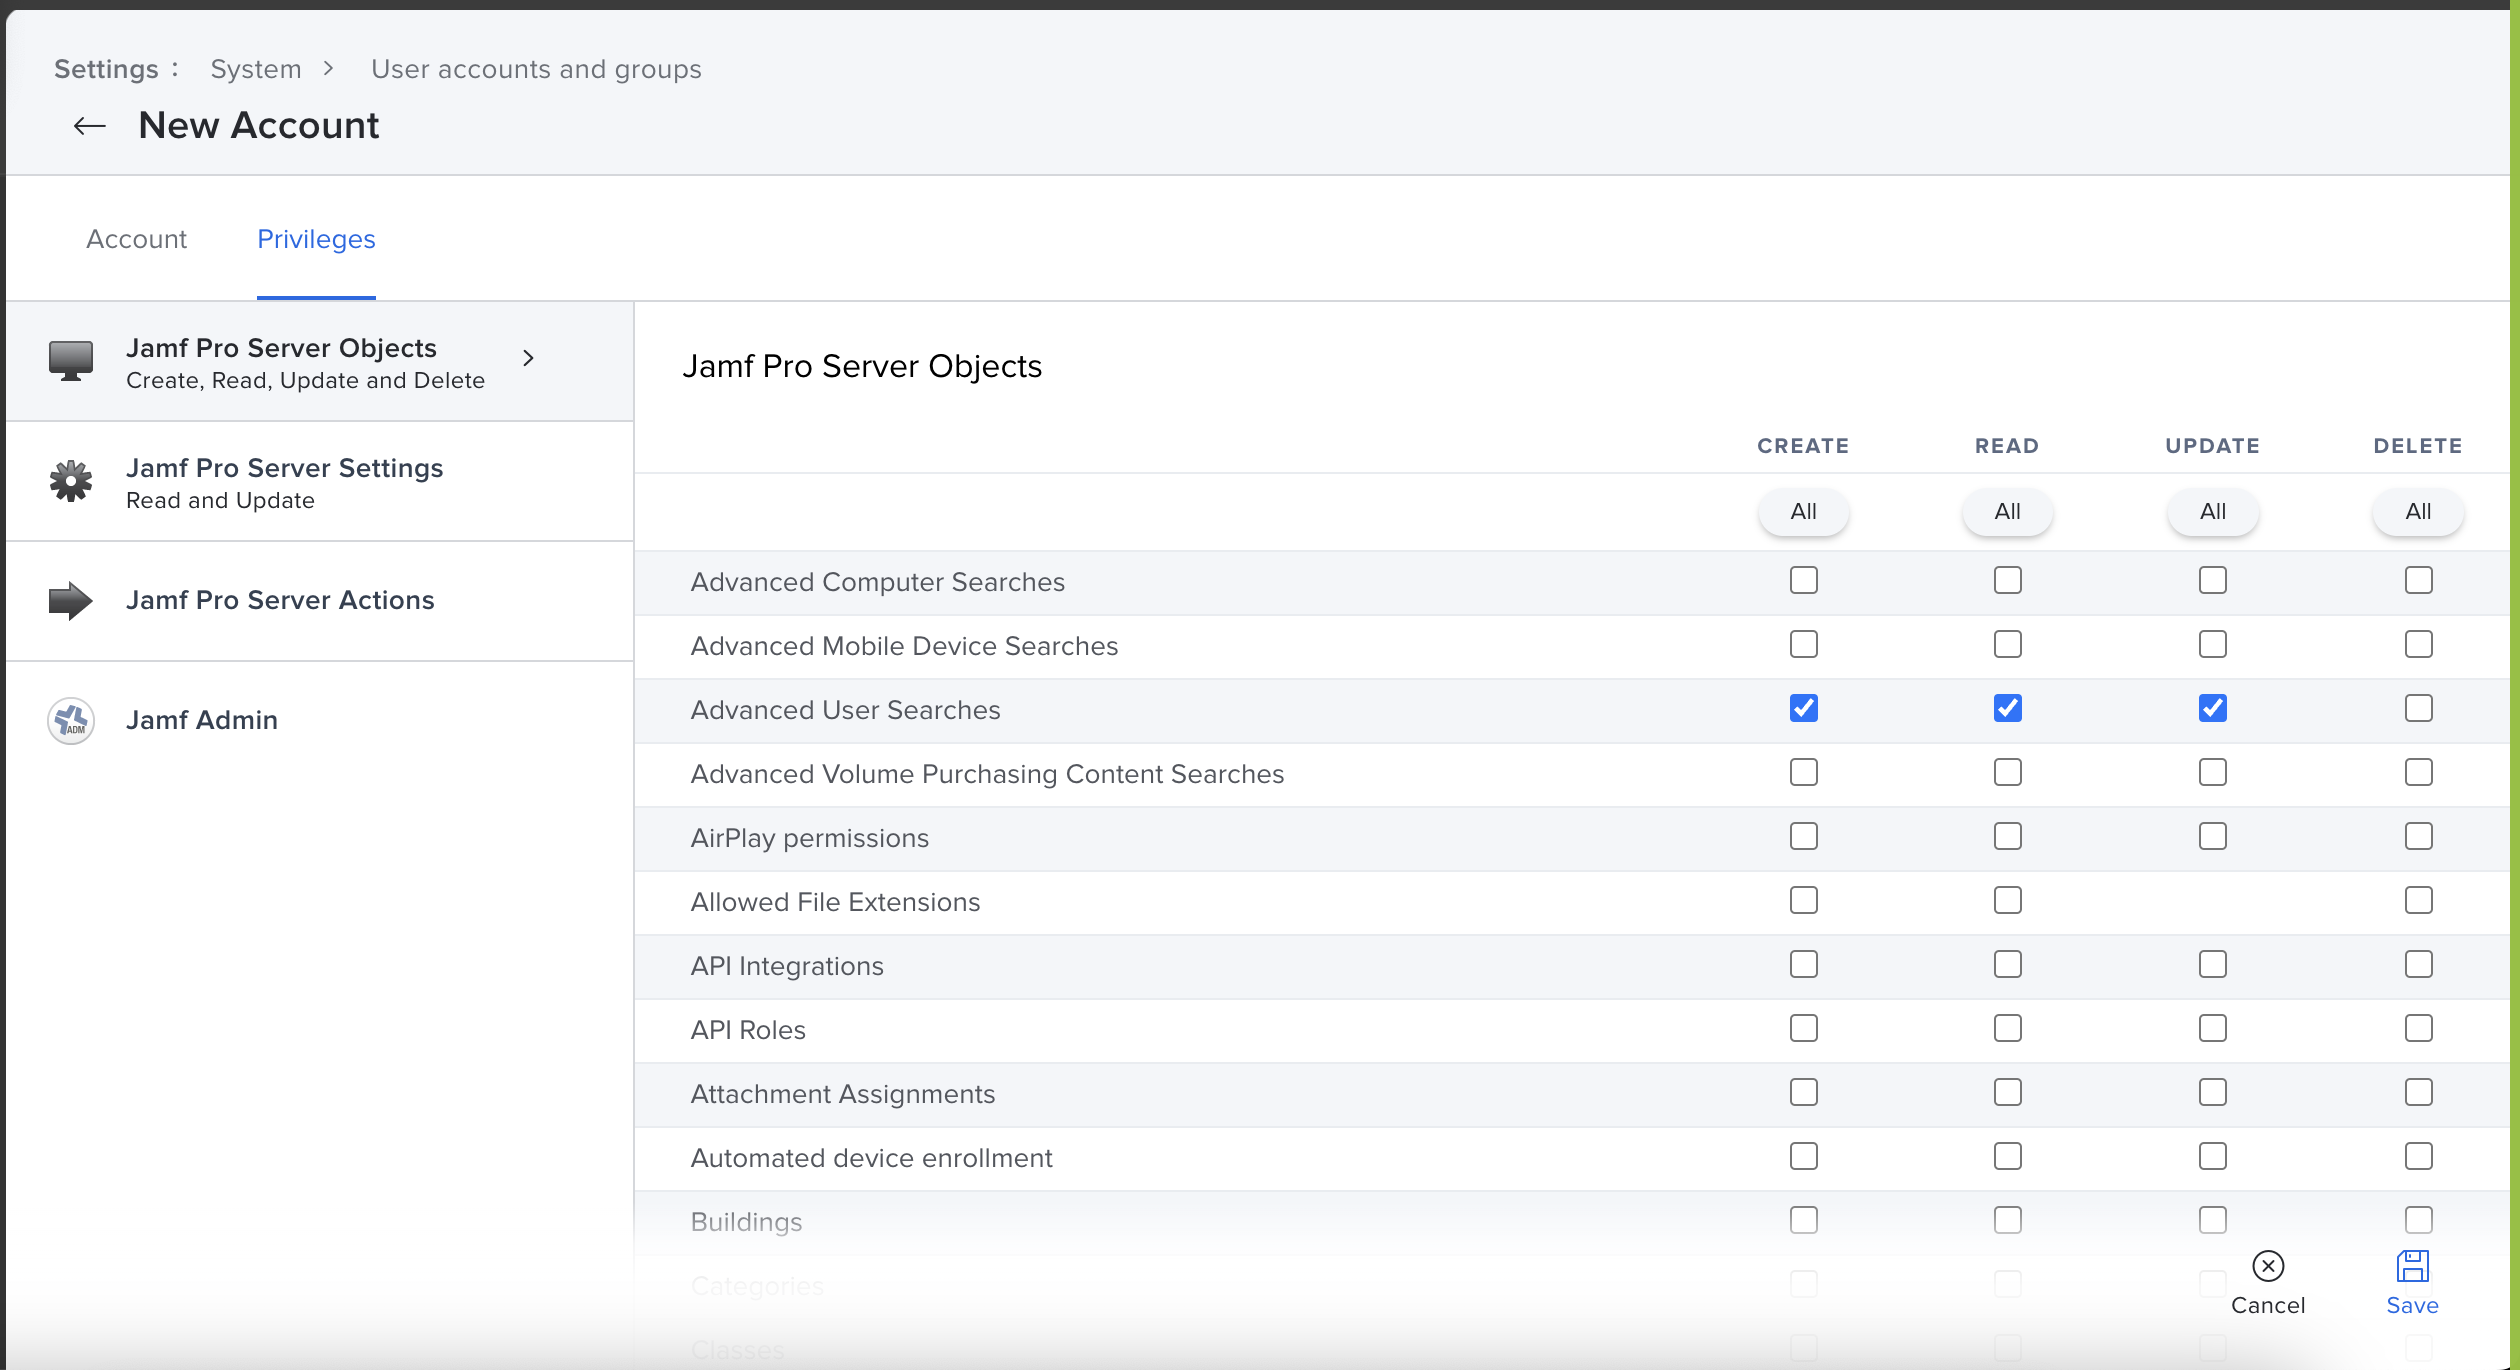This screenshot has height=1370, width=2520.
Task: Click the All button under READ
Action: tap(2007, 512)
